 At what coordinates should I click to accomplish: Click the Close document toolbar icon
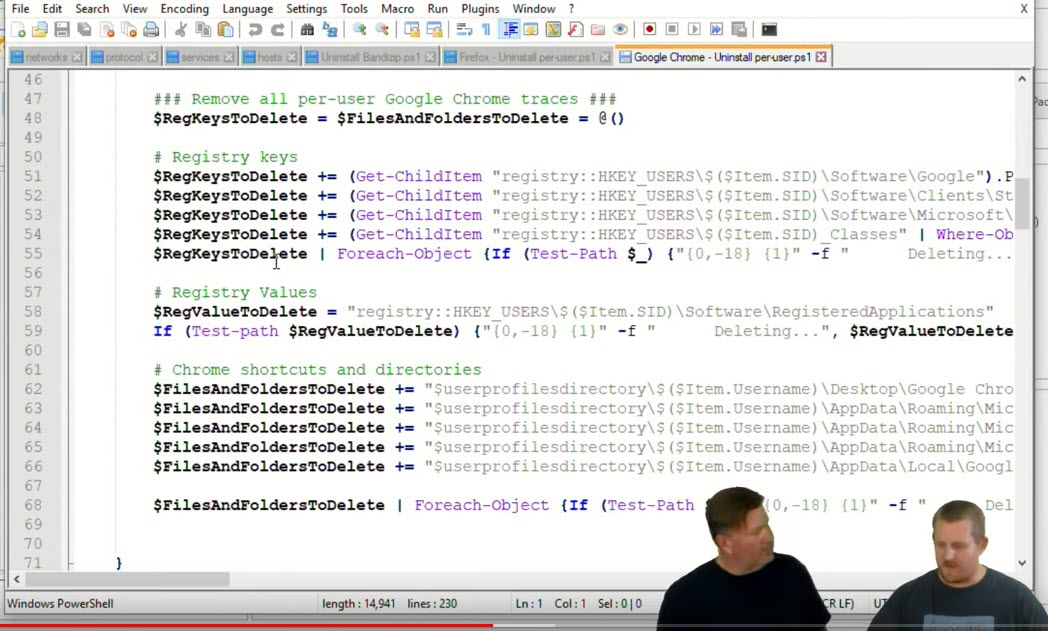tap(107, 29)
